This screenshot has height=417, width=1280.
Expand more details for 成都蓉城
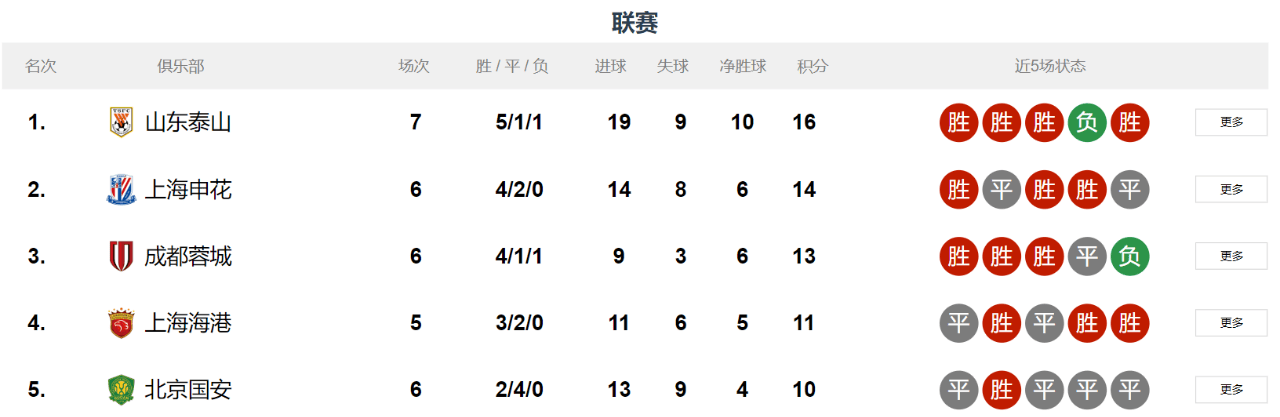coord(1231,256)
